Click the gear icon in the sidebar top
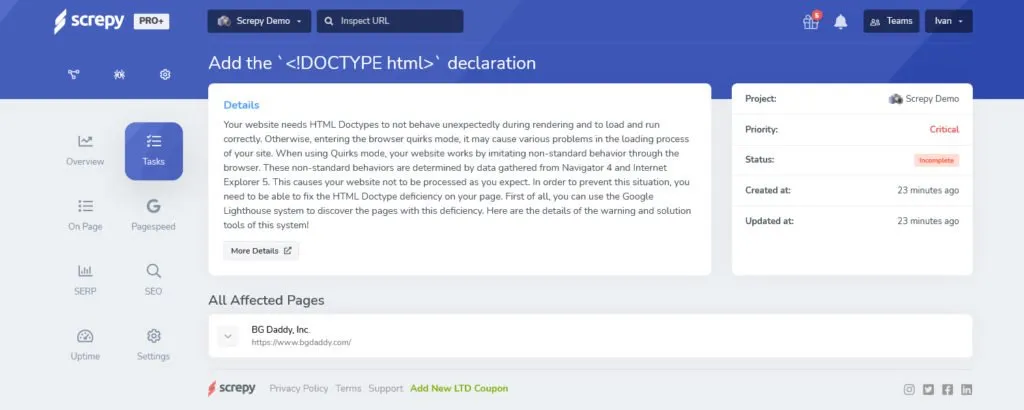 tap(165, 74)
